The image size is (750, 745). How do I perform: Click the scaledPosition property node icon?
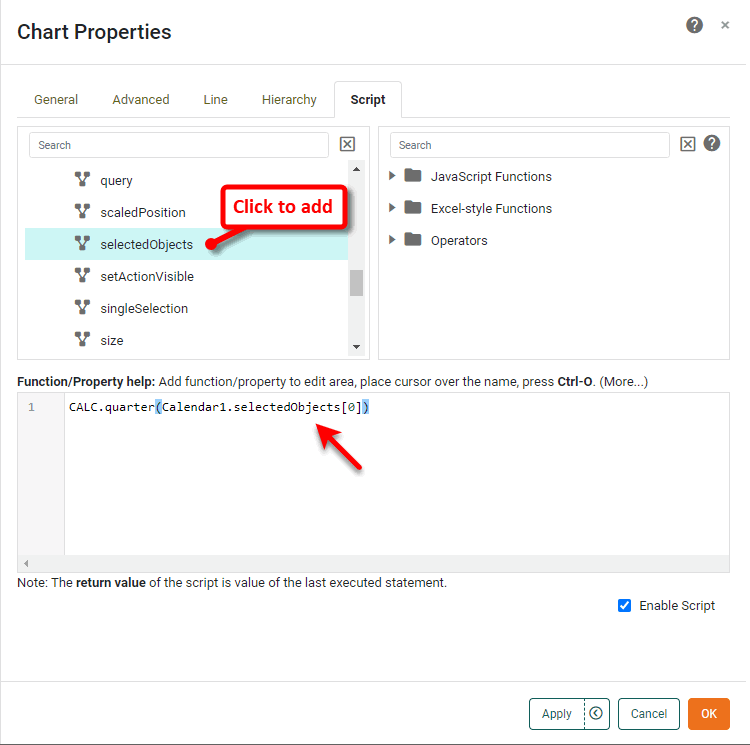[83, 212]
